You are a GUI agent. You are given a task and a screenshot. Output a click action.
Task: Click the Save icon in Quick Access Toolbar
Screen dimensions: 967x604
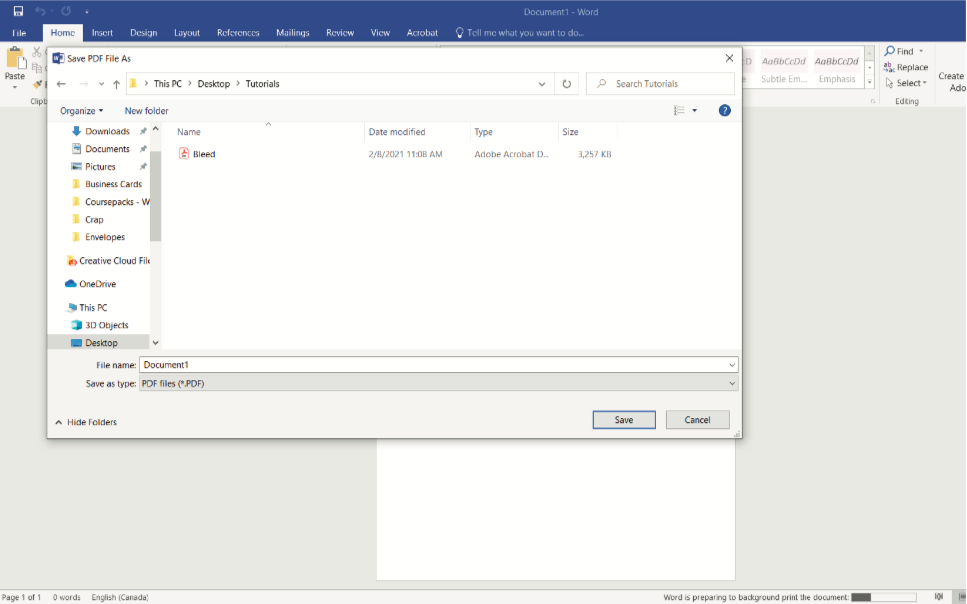[x=18, y=11]
